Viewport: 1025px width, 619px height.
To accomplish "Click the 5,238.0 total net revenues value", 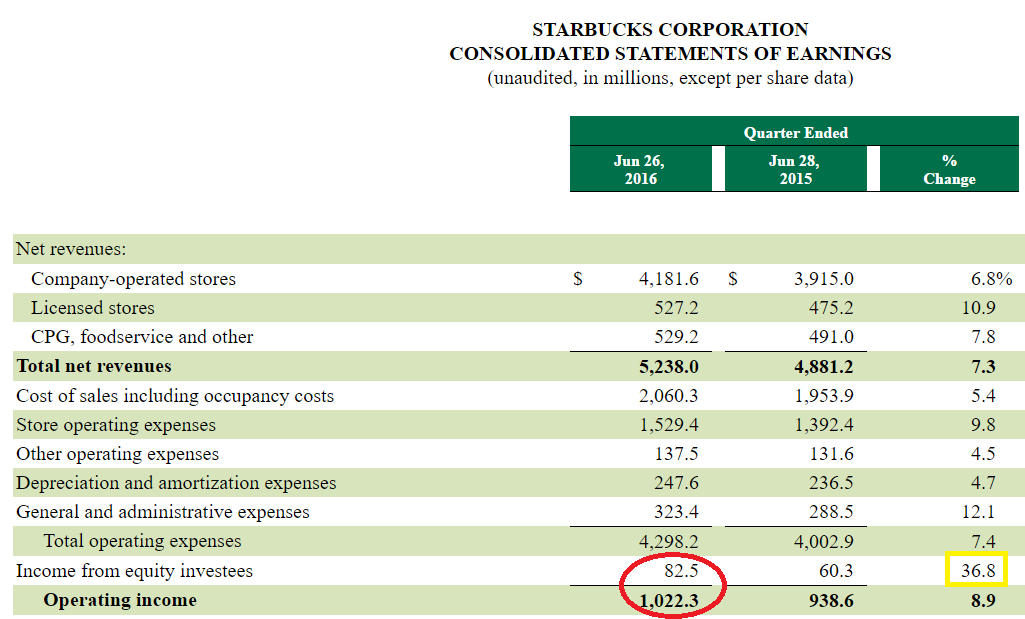I will (x=668, y=366).
